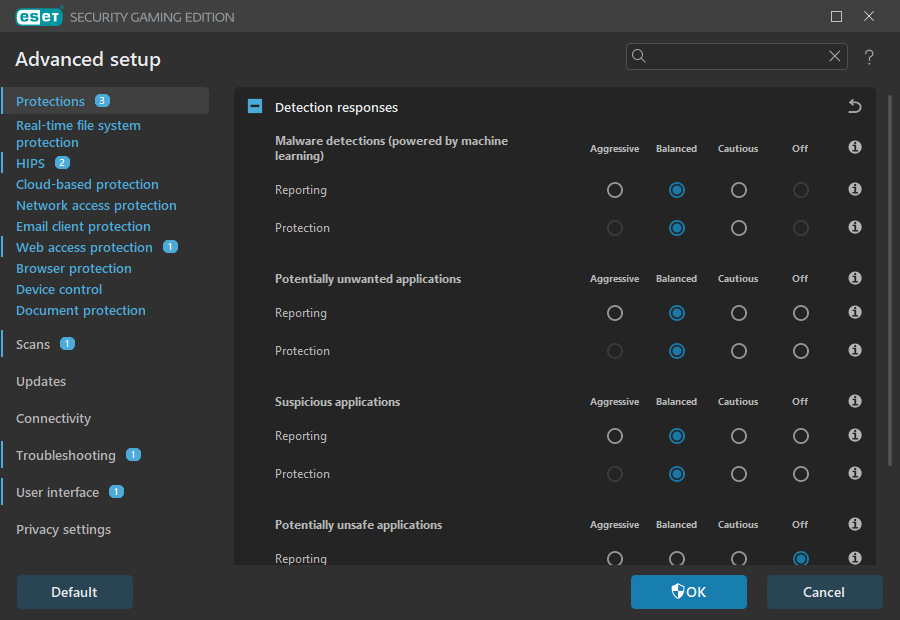This screenshot has height=620, width=900.
Task: Show info for Potentially unwanted applications Reporting
Action: tap(855, 312)
